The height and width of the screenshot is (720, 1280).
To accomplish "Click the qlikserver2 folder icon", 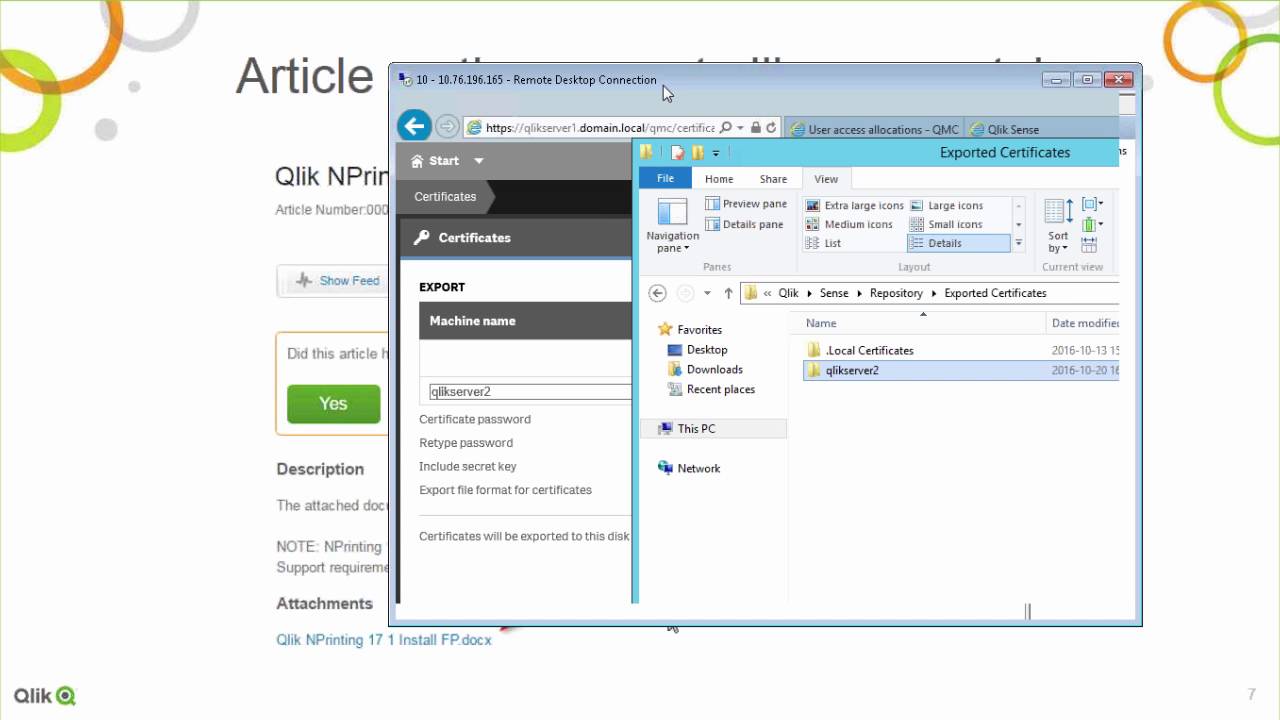I will pyautogui.click(x=814, y=370).
